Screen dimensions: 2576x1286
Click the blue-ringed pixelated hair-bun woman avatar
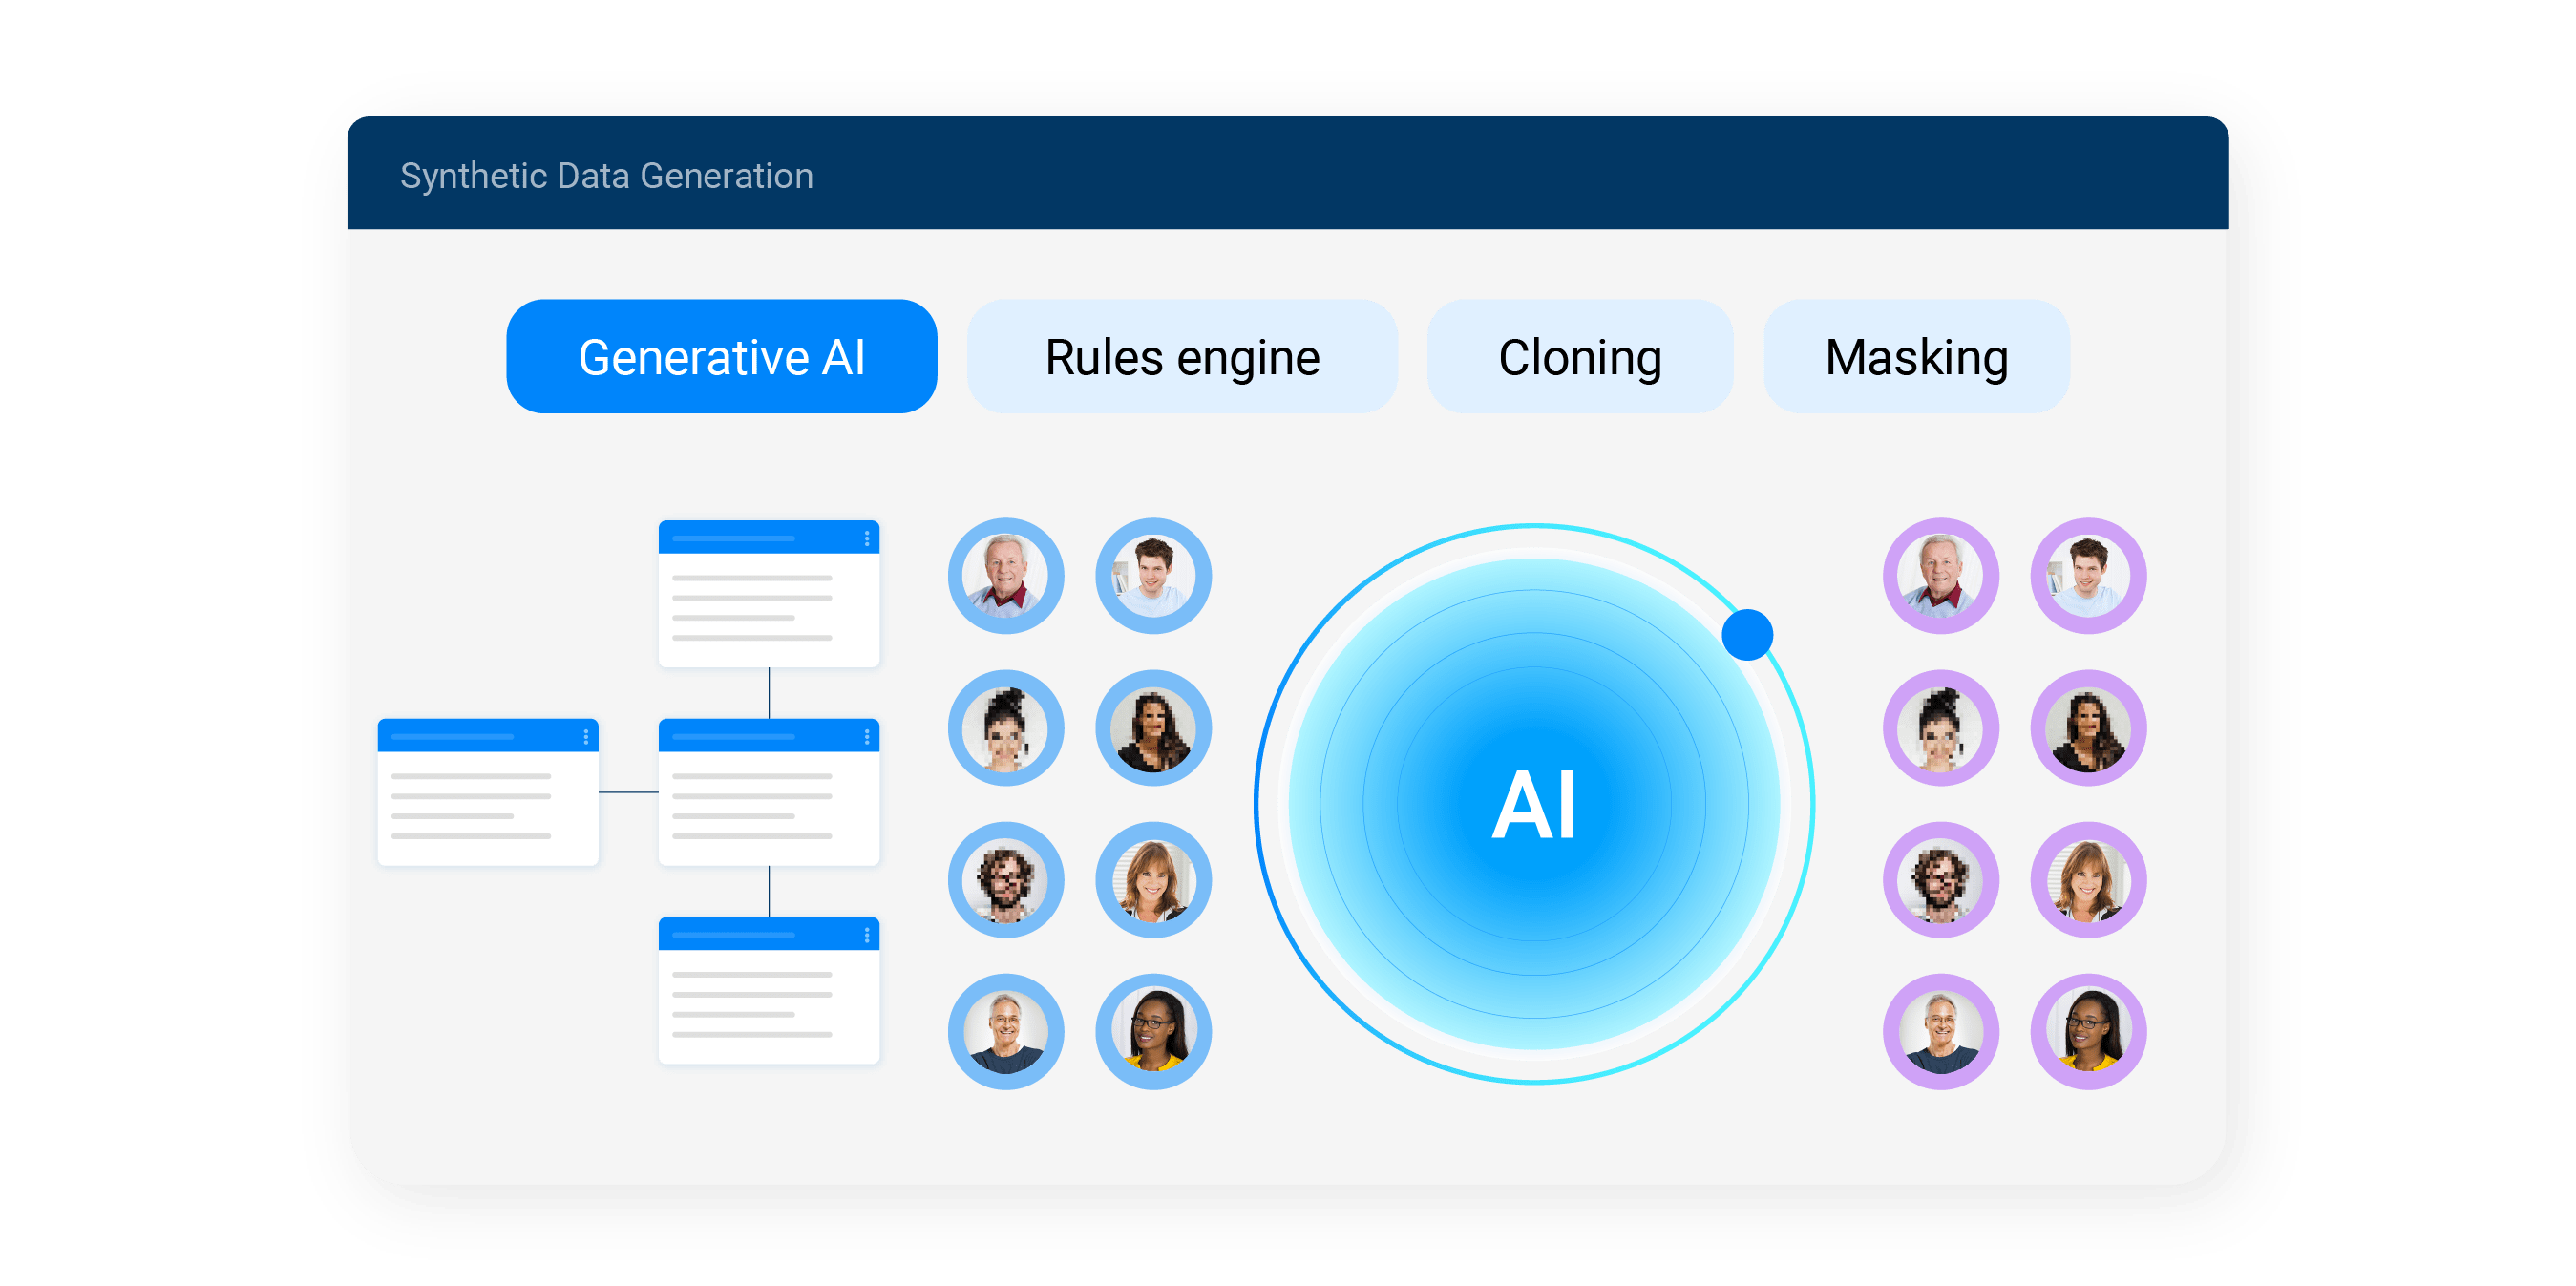pyautogui.click(x=1005, y=728)
